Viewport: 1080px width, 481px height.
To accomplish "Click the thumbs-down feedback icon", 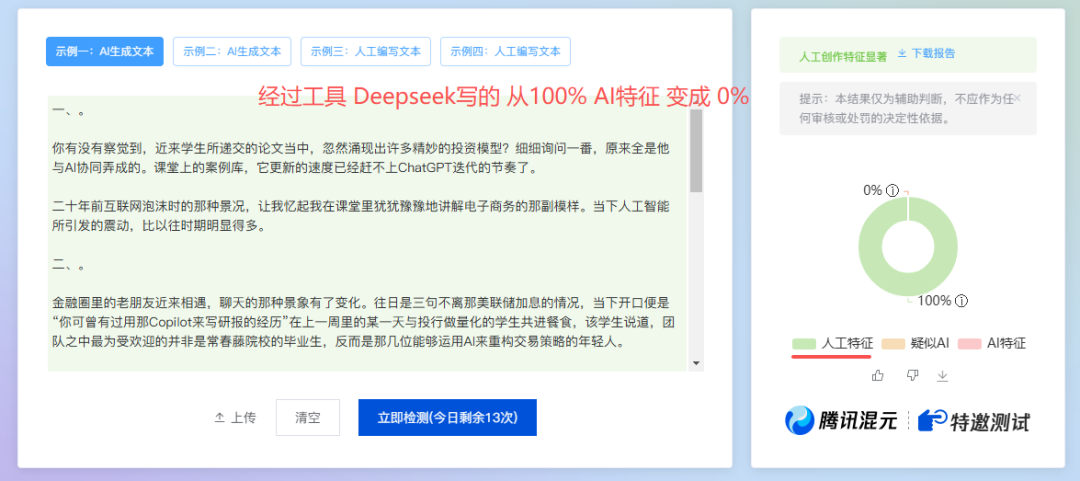I will pos(913,376).
